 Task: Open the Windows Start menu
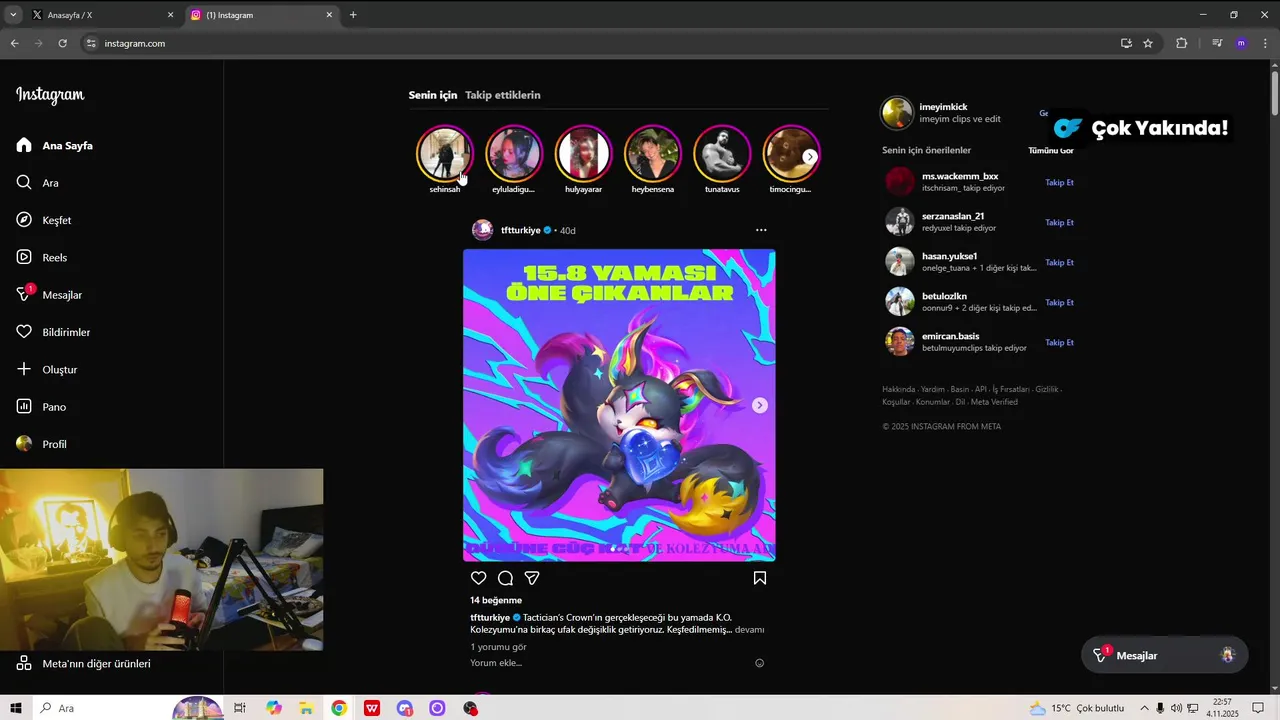15,708
